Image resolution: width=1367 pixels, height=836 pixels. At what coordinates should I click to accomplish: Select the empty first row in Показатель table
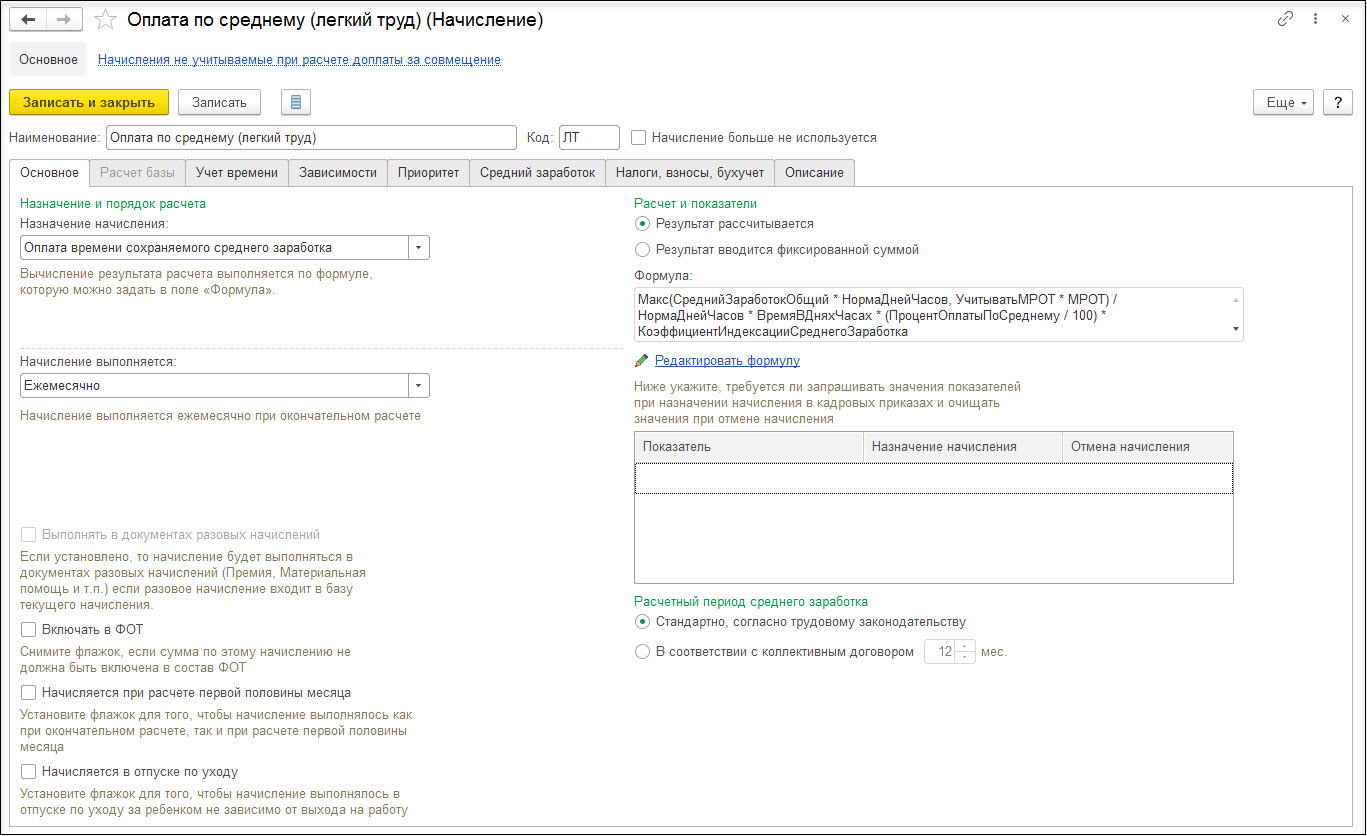(933, 478)
